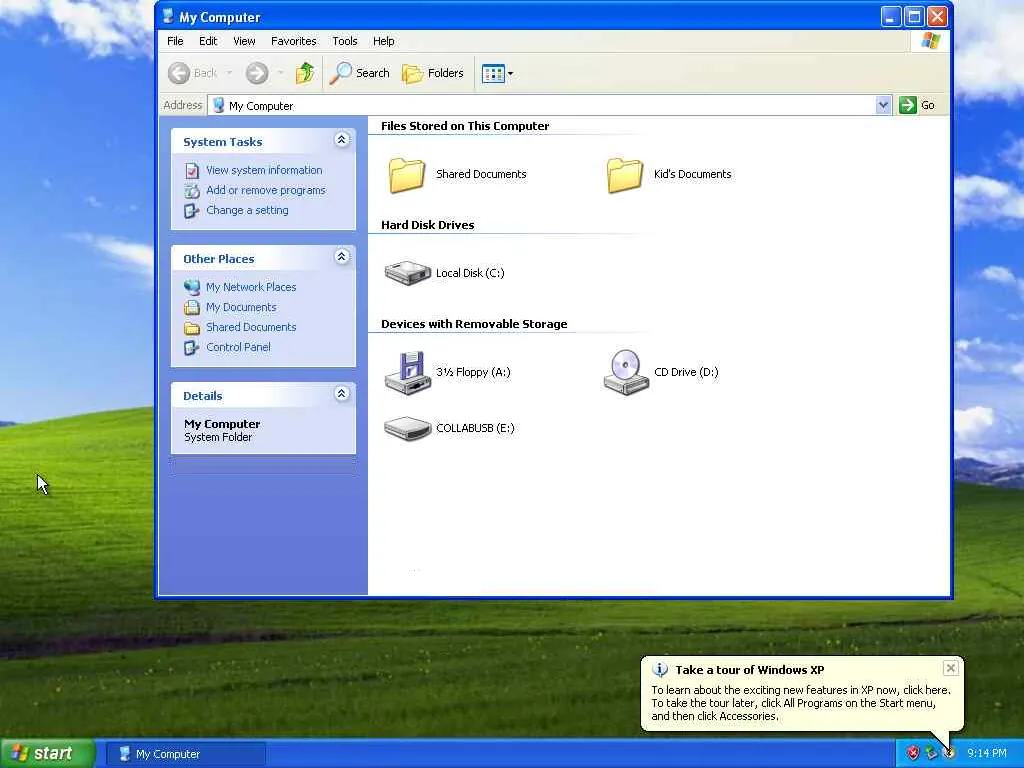
Task: Click the taskbar clock showing 9:14 PM
Action: 987,753
